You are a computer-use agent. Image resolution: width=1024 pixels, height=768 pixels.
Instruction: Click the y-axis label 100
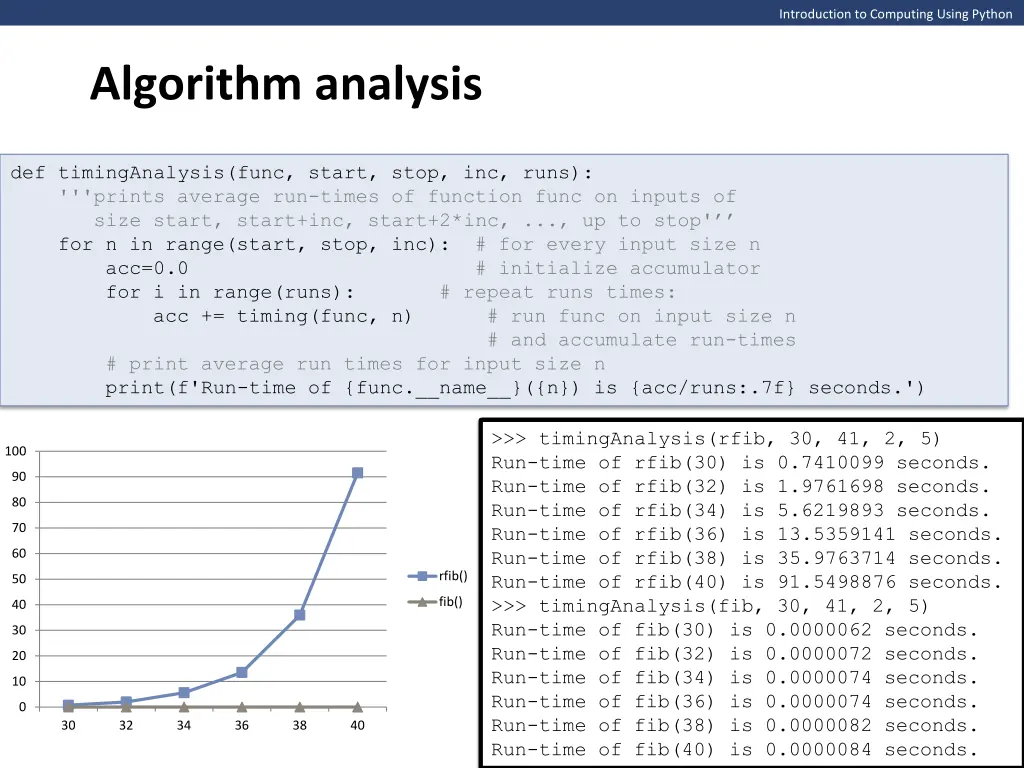pyautogui.click(x=16, y=451)
